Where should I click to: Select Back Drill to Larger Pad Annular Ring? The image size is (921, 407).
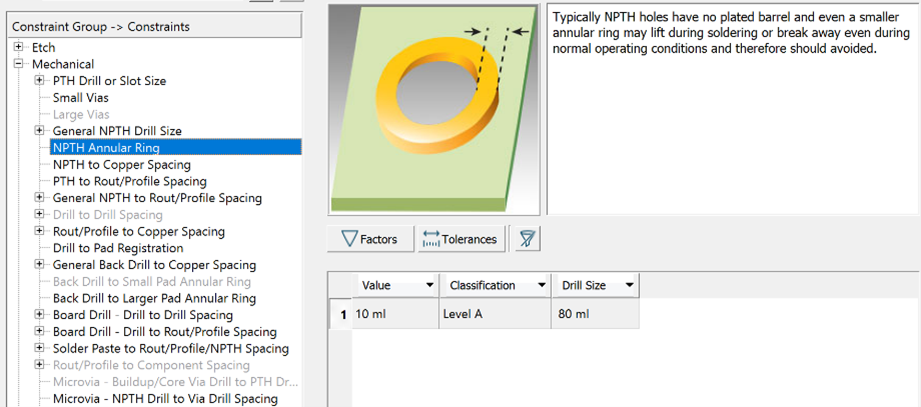pyautogui.click(x=154, y=298)
